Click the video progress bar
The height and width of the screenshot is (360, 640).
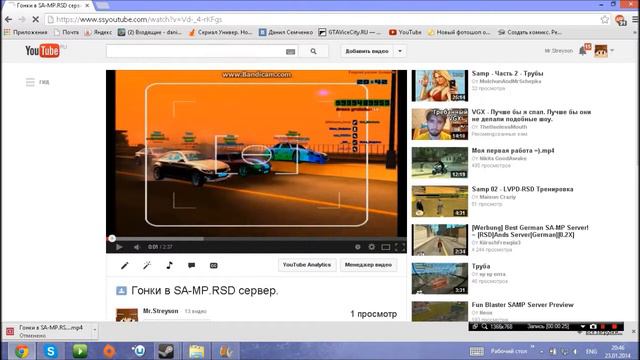pyautogui.click(x=256, y=239)
